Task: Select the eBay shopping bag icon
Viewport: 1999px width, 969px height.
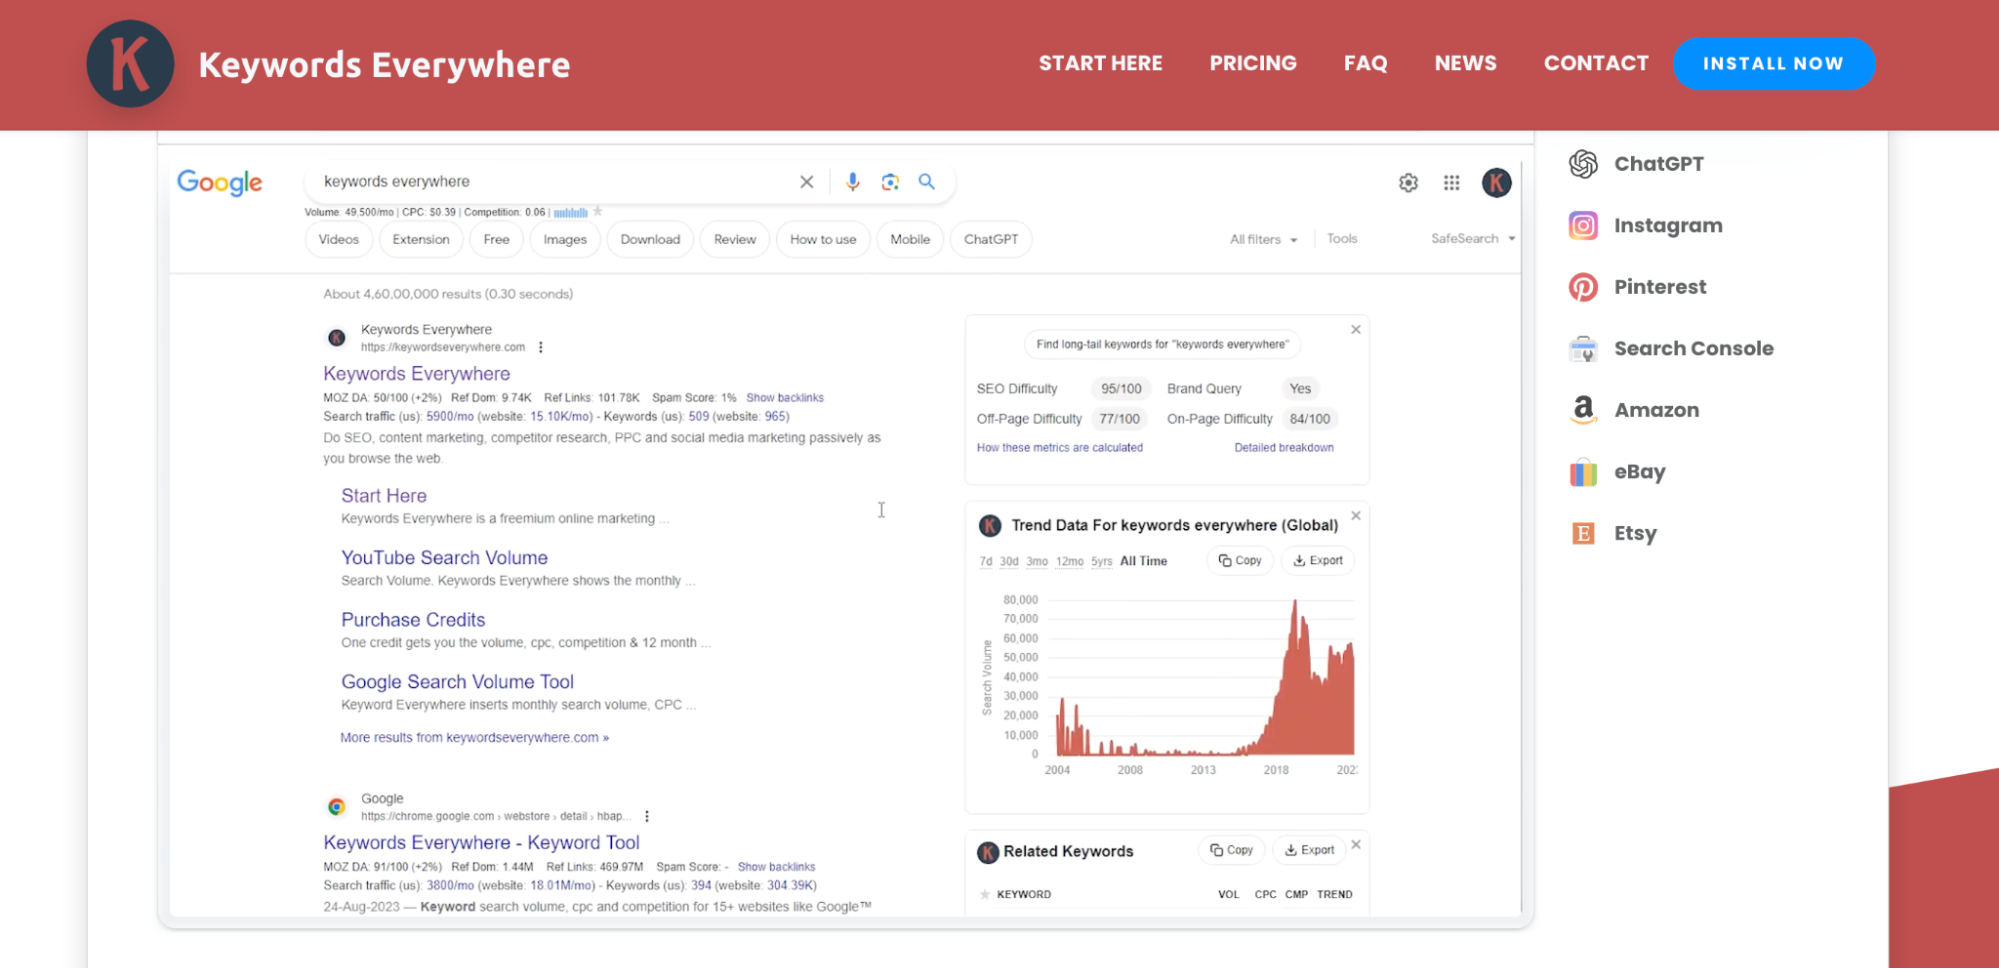Action: coord(1583,472)
